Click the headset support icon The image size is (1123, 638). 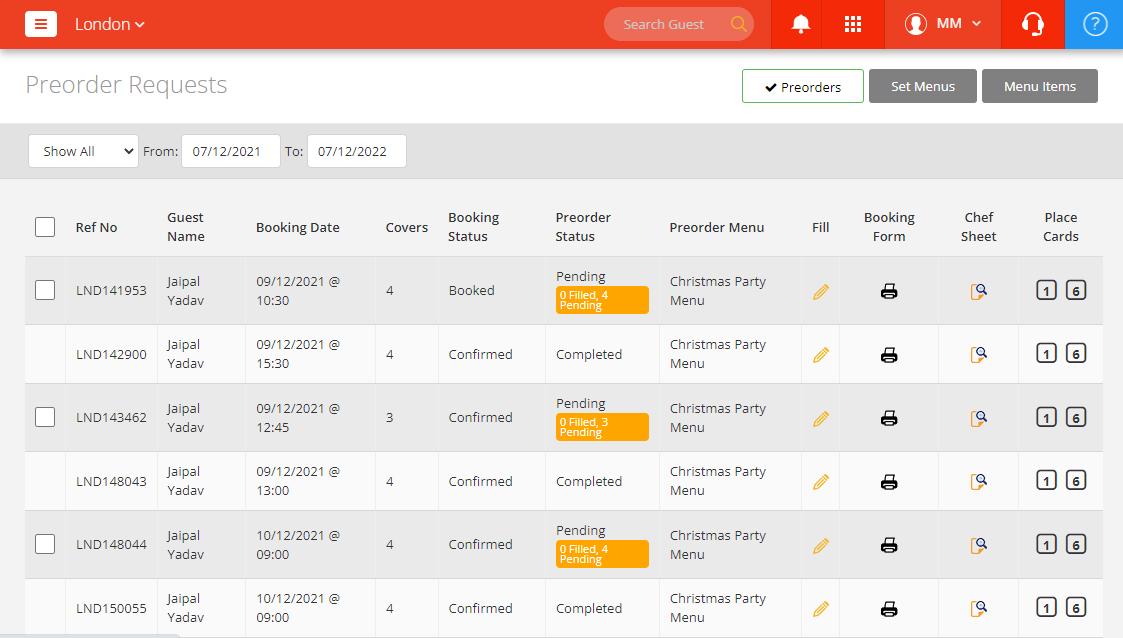(x=1033, y=24)
